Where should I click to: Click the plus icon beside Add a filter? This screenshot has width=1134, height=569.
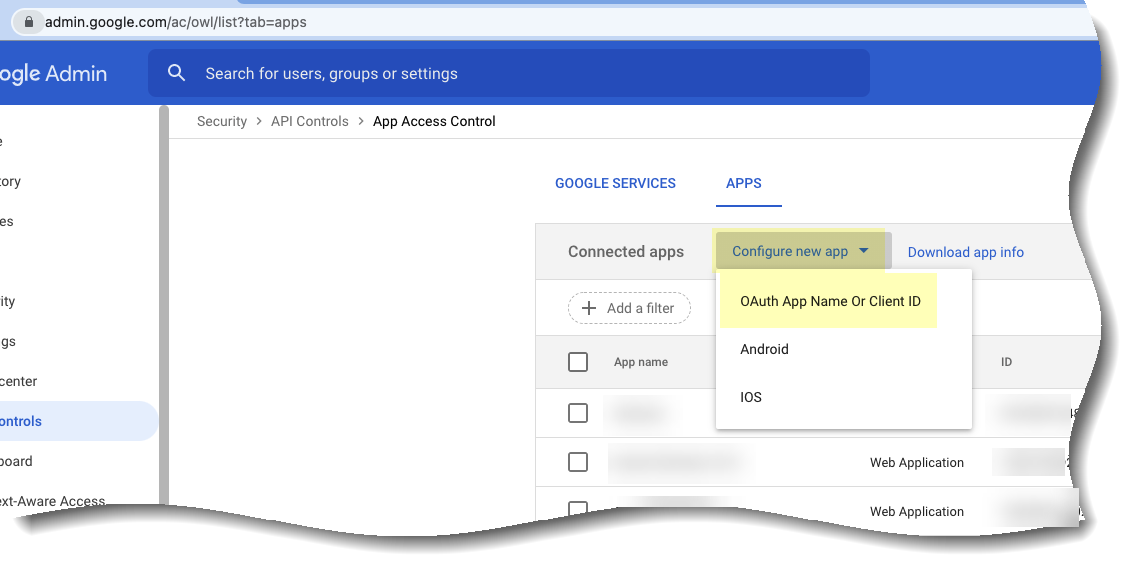[x=589, y=308]
